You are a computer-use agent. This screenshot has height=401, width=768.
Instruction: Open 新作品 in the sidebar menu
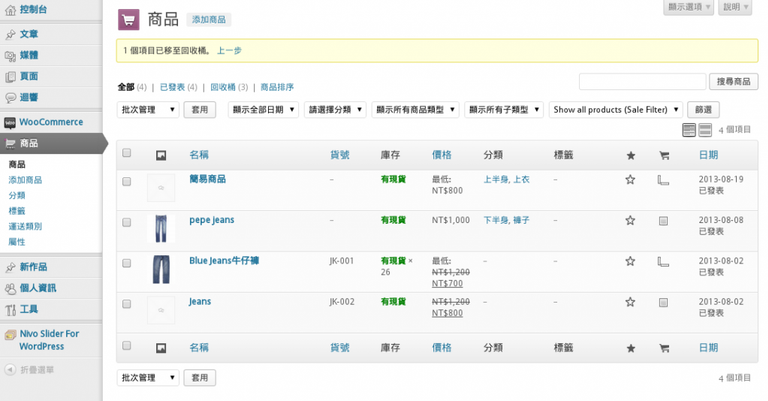[x=34, y=267]
